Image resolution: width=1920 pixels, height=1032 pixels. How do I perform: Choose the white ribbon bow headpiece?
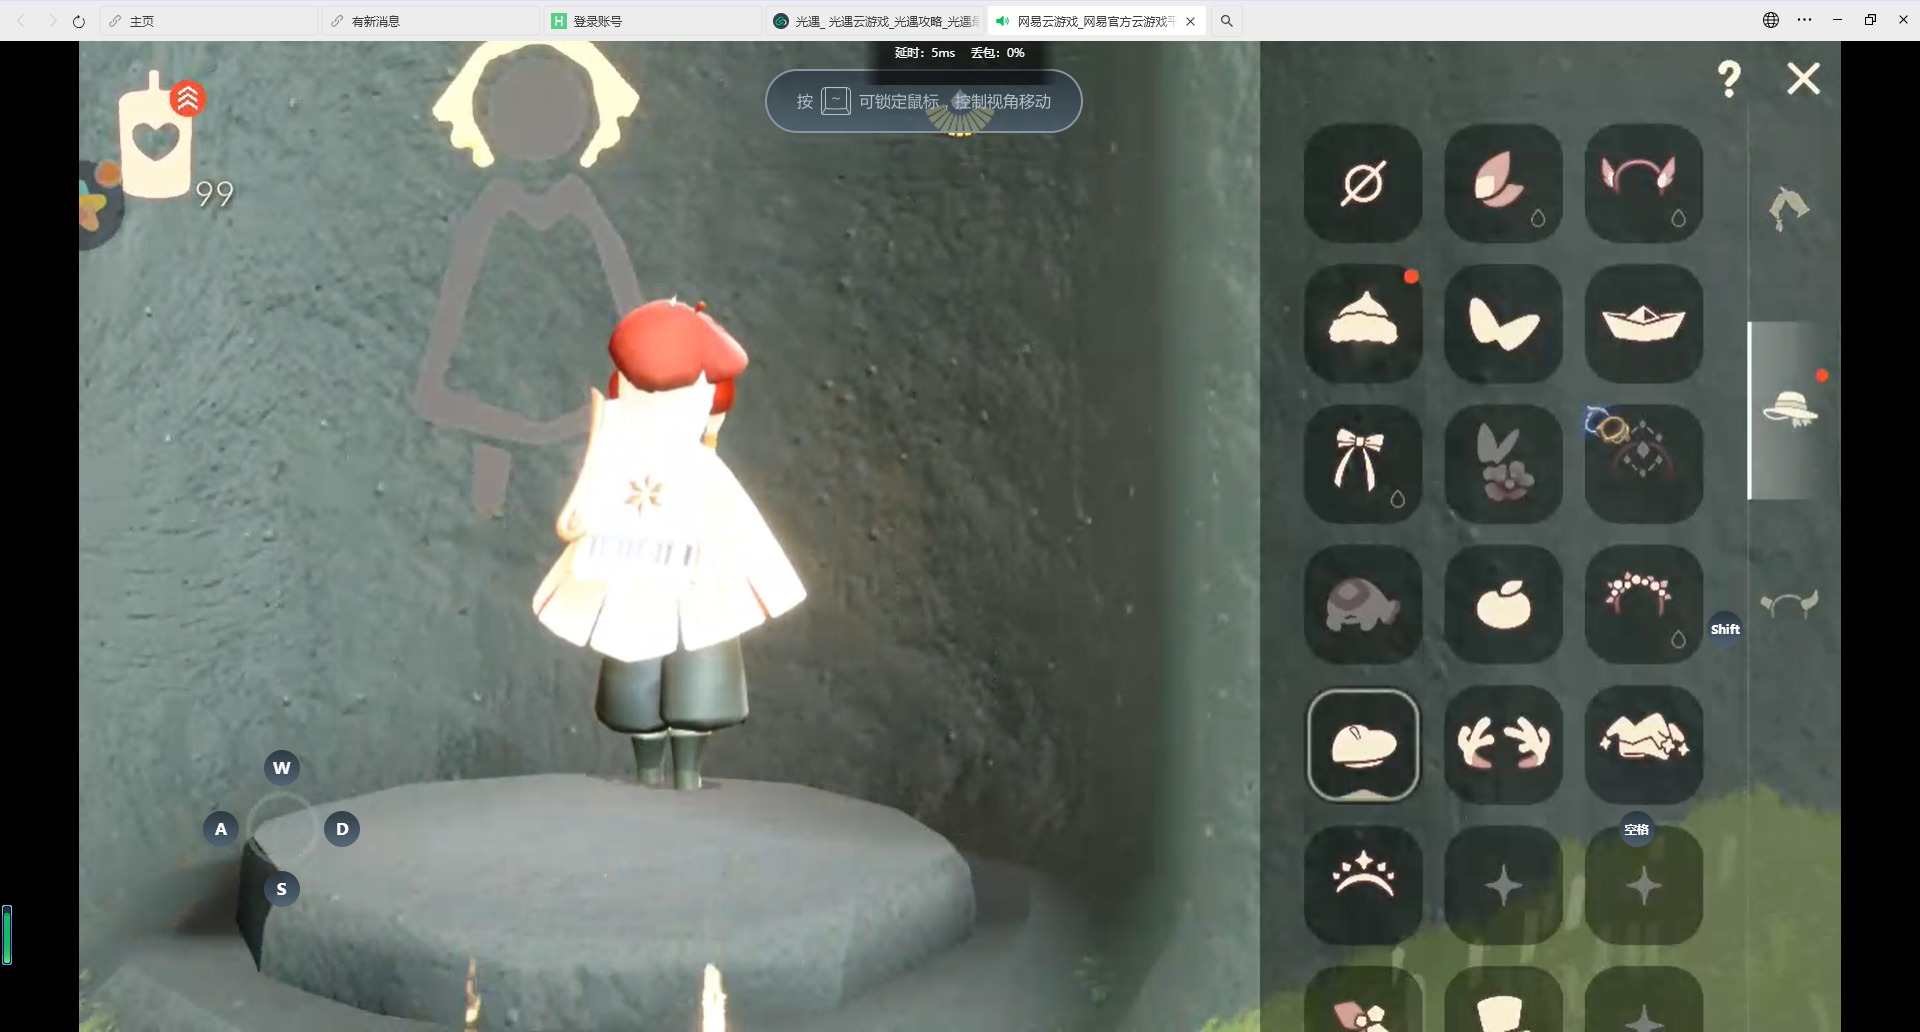point(1362,463)
